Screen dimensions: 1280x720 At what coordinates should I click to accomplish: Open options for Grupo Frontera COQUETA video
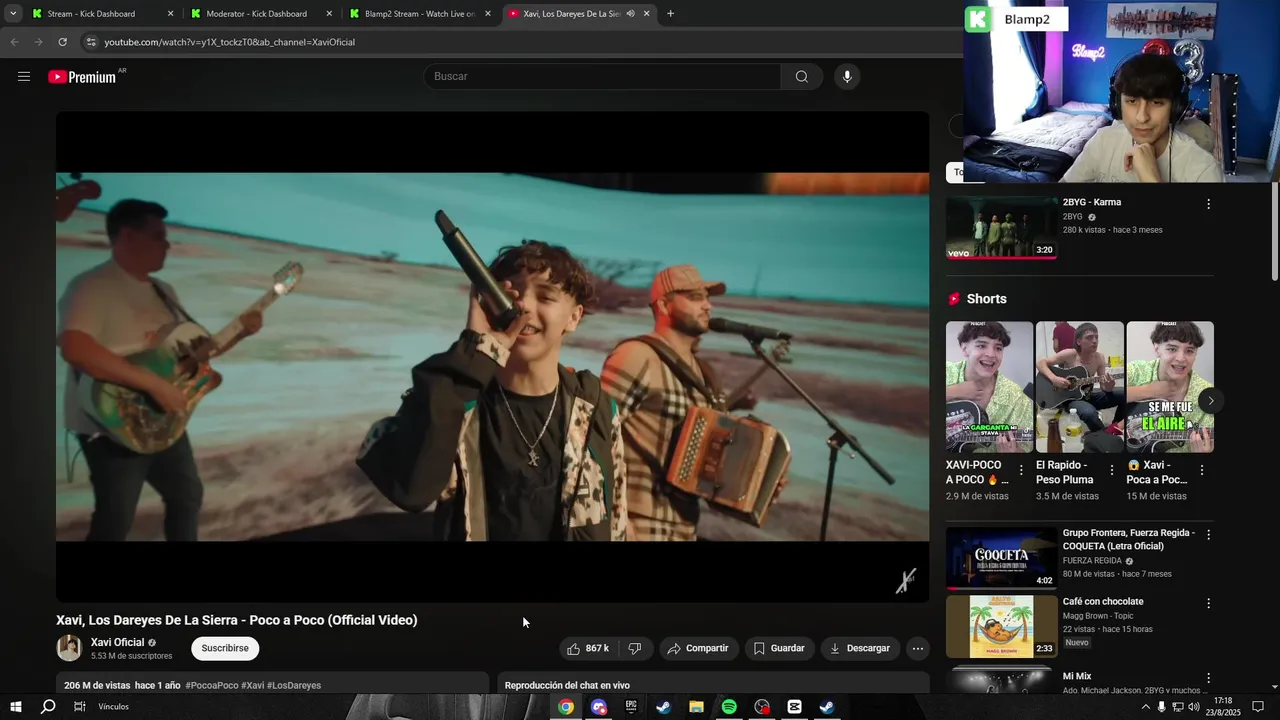tap(1208, 535)
